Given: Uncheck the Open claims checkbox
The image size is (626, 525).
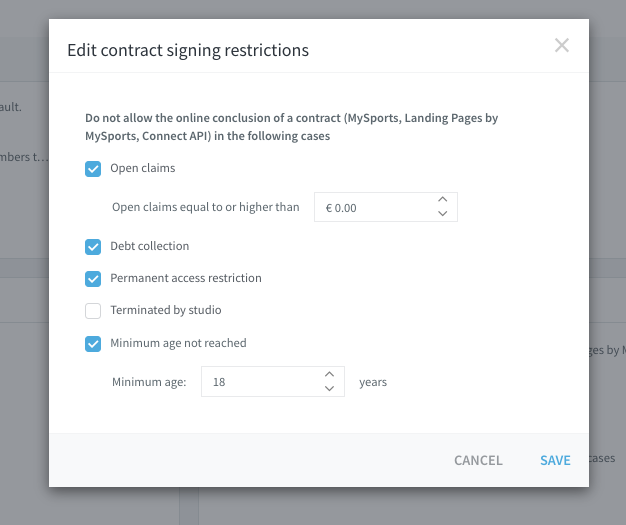Looking at the screenshot, I should tap(93, 169).
